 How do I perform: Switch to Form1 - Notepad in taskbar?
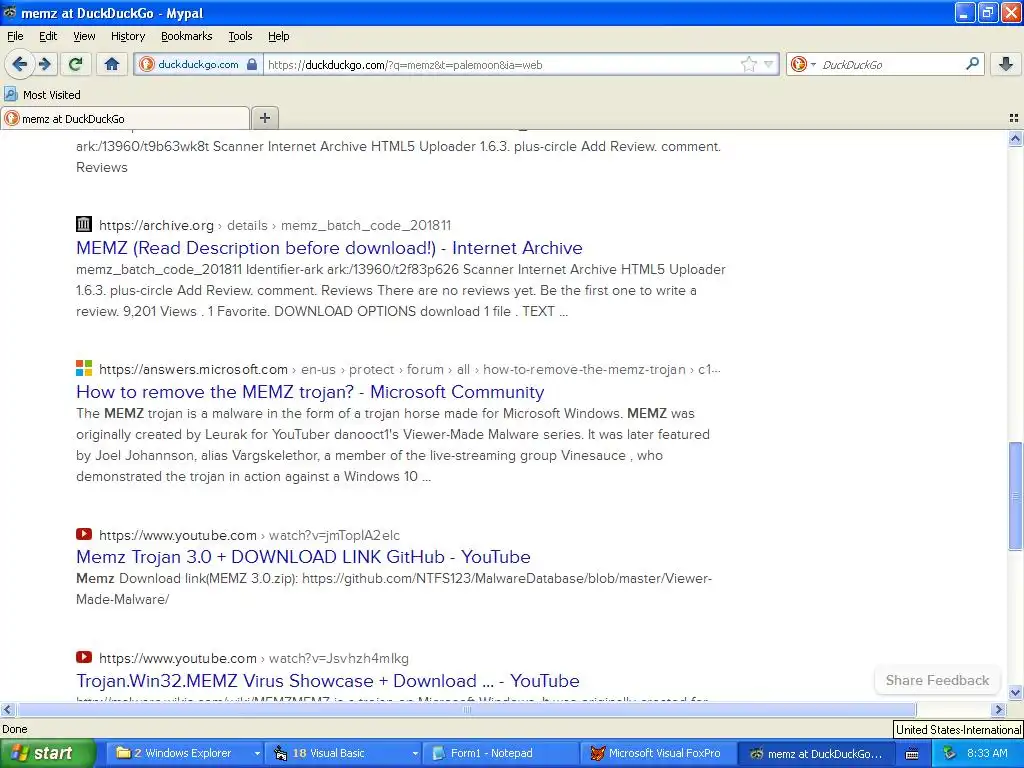500,753
